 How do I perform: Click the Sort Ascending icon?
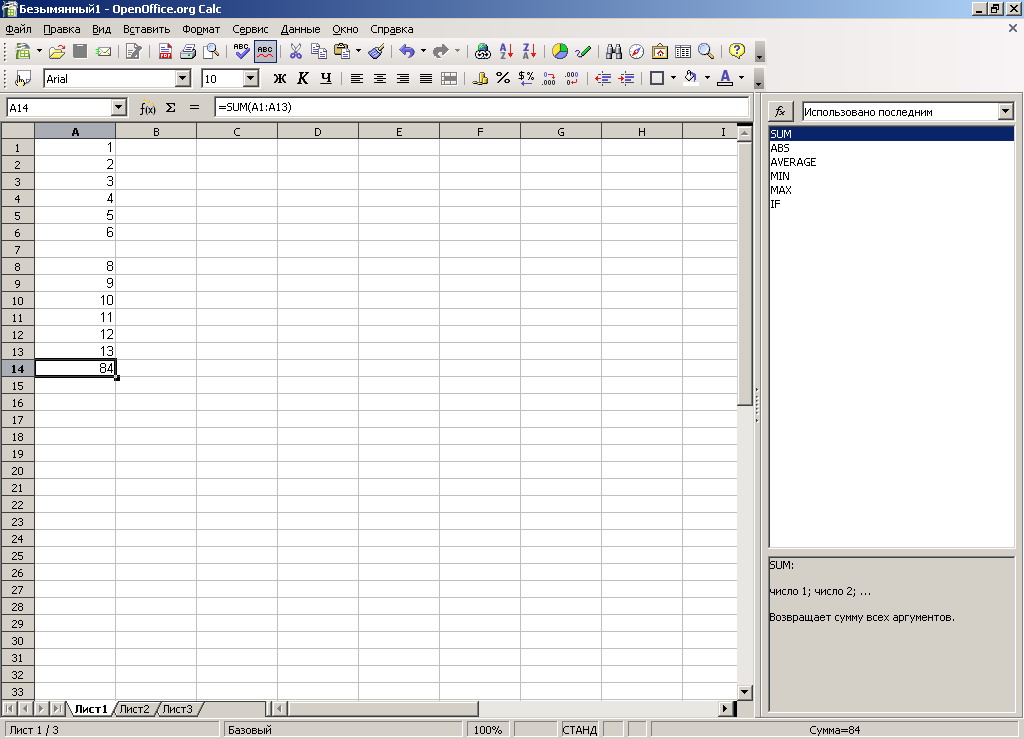[506, 51]
